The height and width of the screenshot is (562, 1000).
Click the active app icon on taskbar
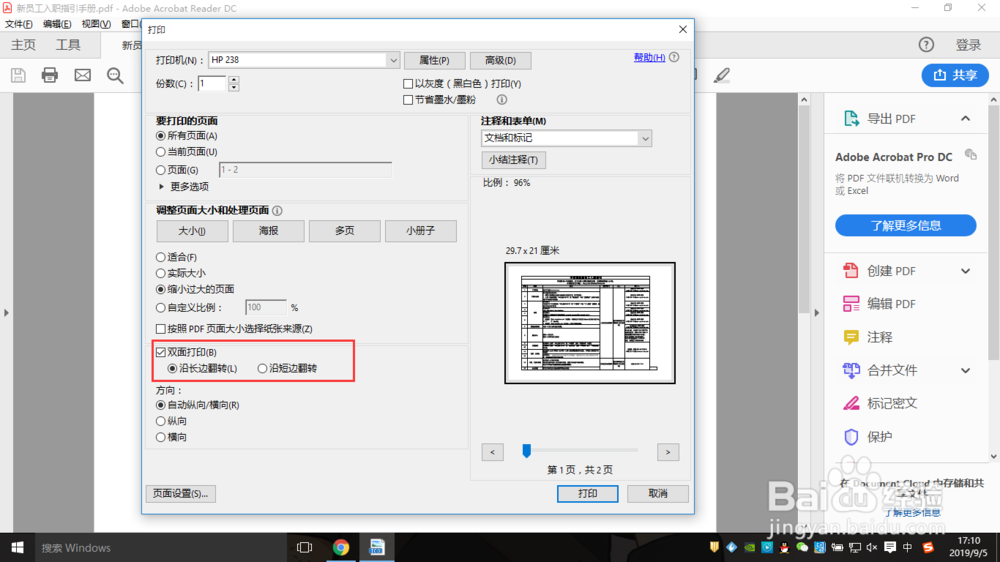tap(377, 547)
